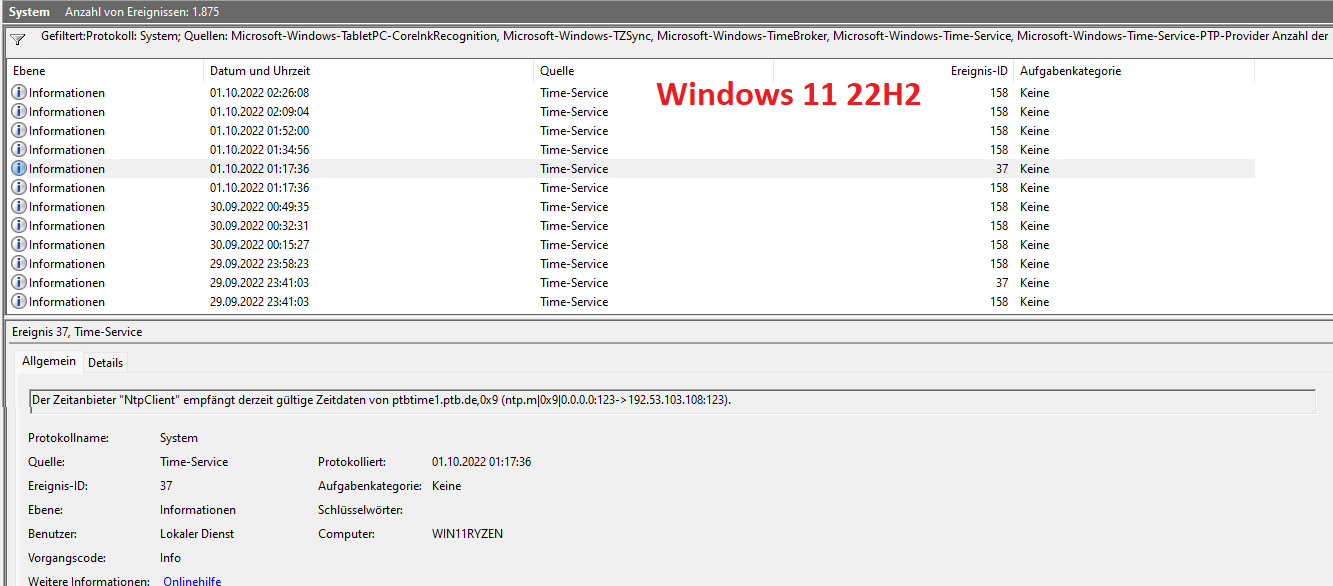Sort by the Aufgabenkategorie column header
The width and height of the screenshot is (1333, 586).
pos(1133,71)
